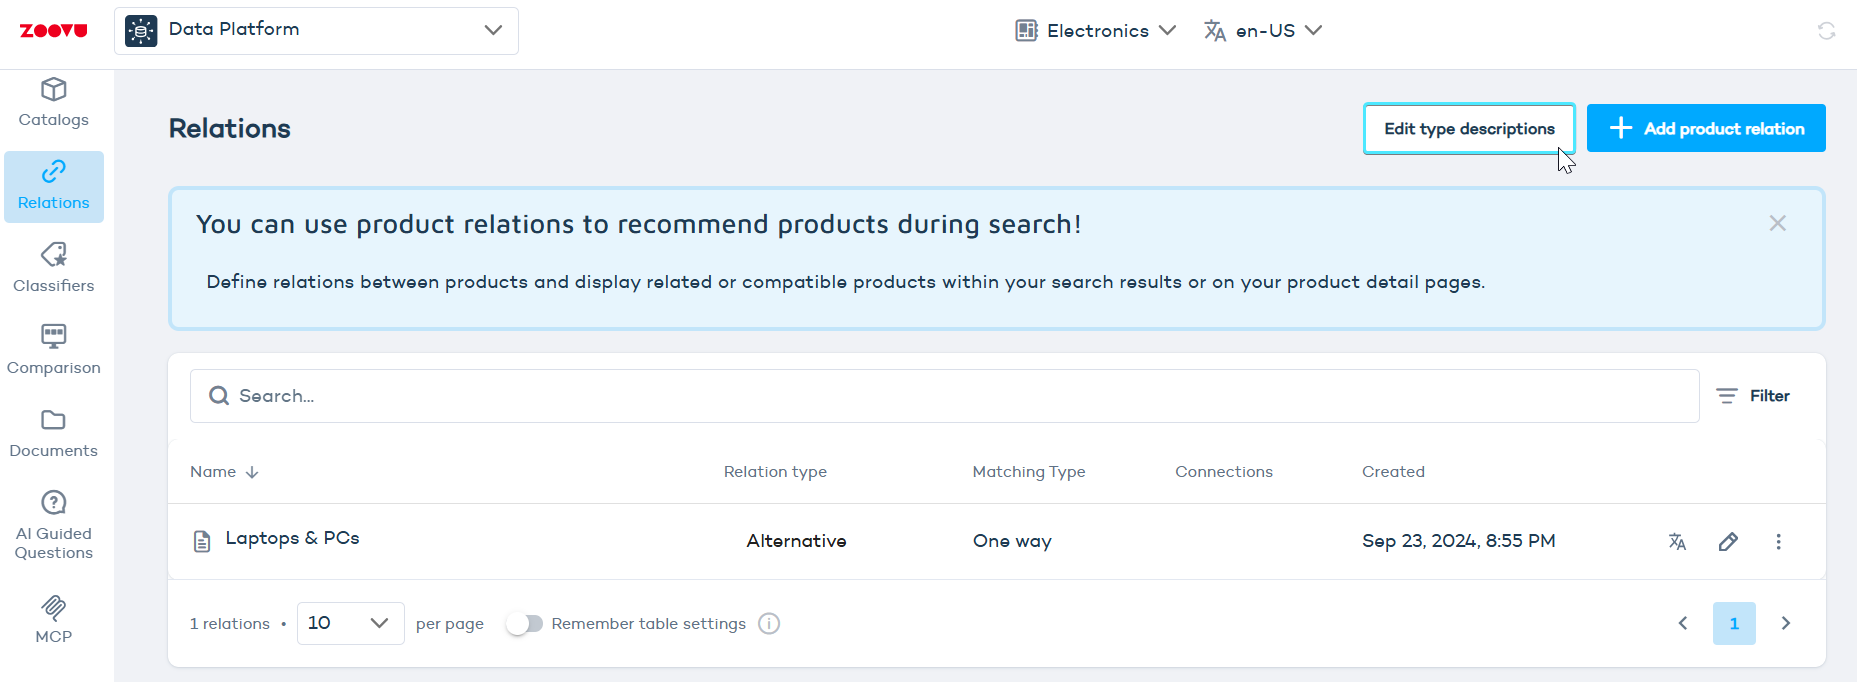Open the Classifiers section

(x=54, y=268)
